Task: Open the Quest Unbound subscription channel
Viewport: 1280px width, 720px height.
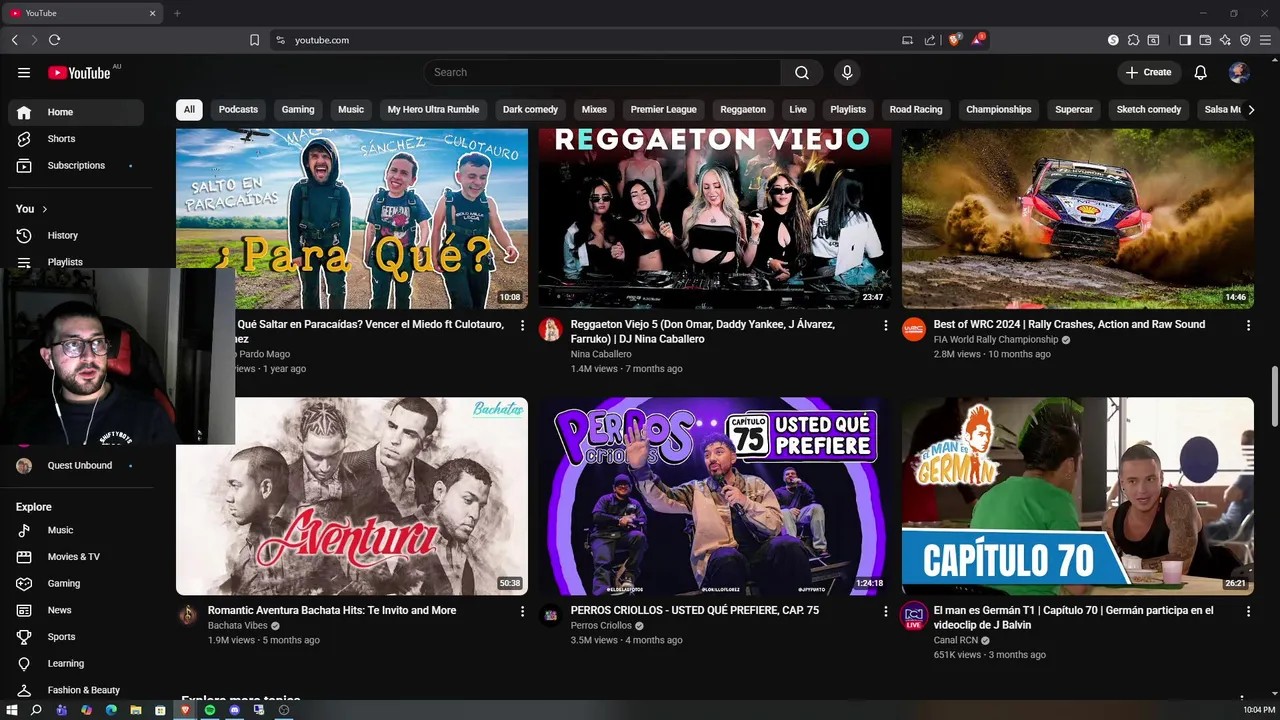Action: 76,465
